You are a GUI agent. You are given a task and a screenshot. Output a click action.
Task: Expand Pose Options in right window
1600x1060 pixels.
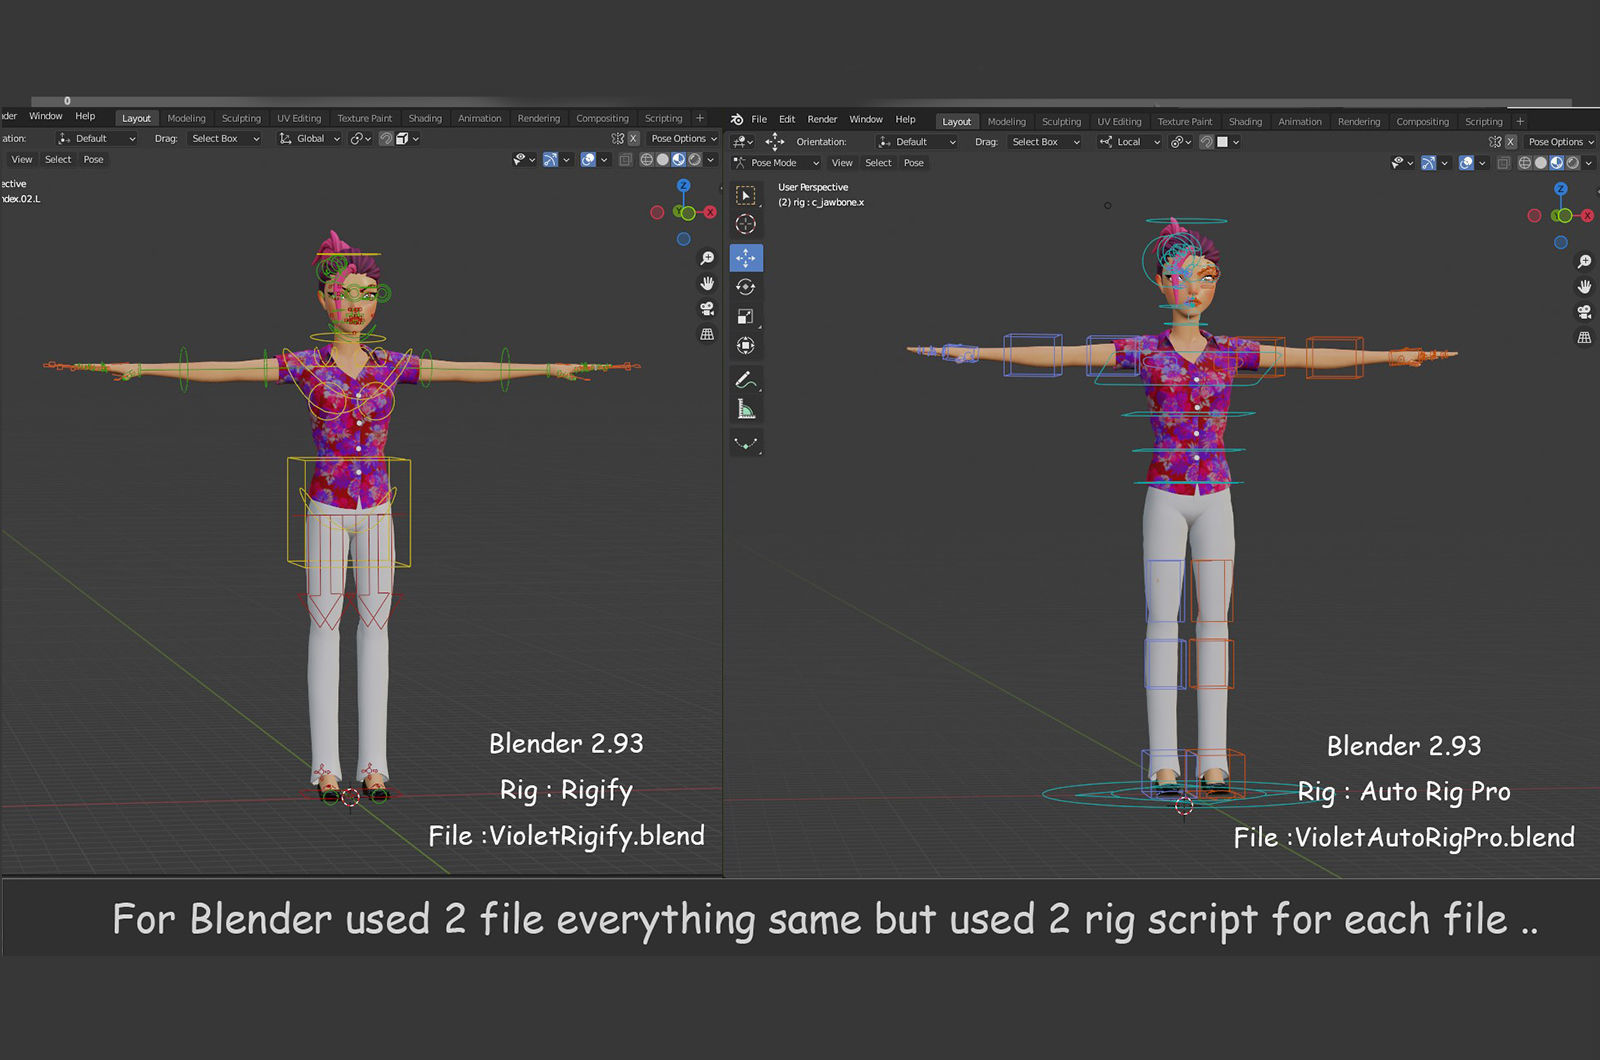[1561, 142]
